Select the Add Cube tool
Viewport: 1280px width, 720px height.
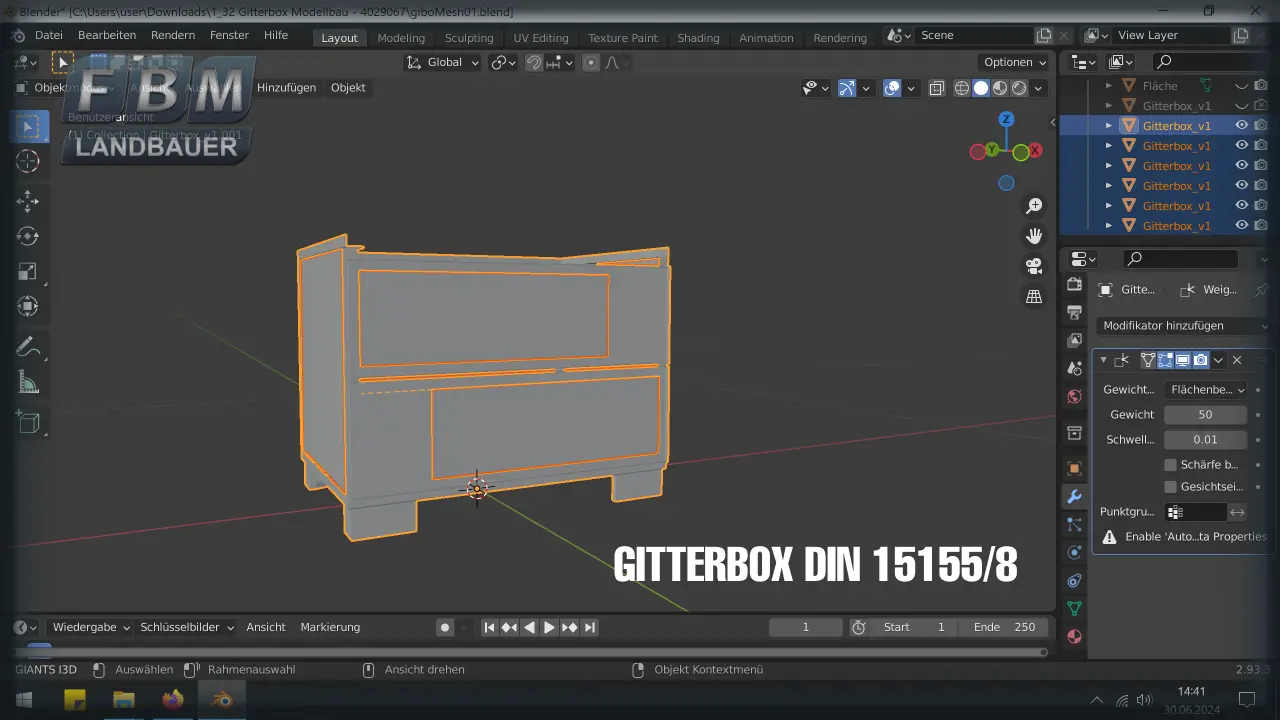click(x=29, y=423)
